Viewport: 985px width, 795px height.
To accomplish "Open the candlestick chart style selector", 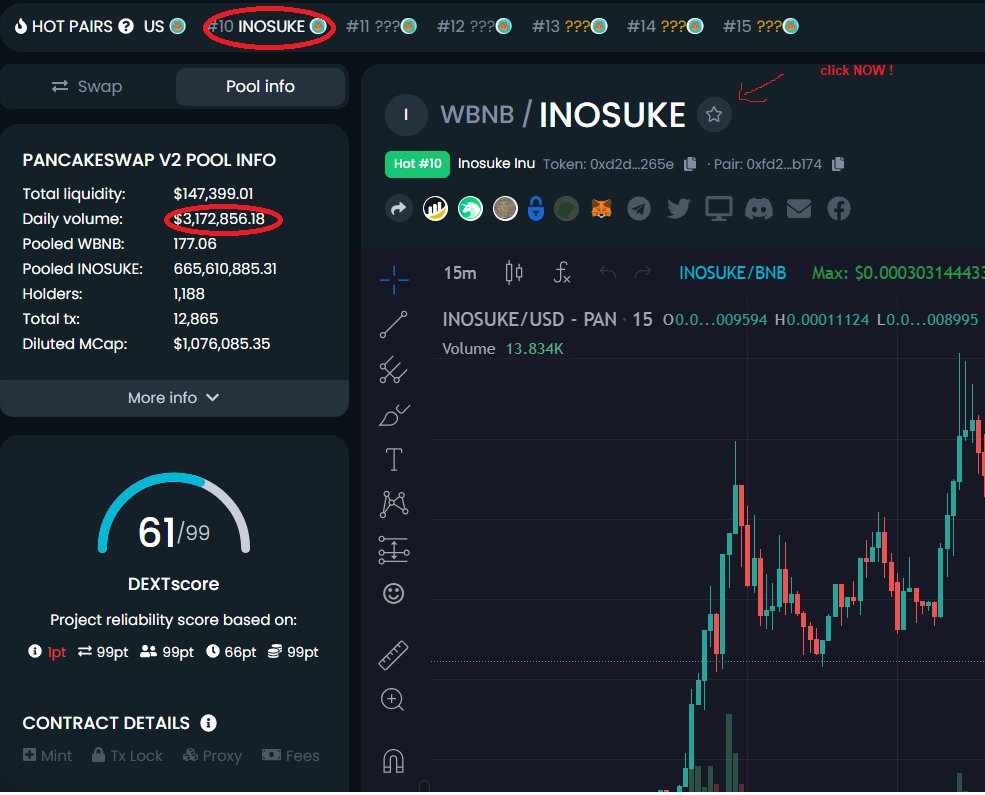I will click(x=514, y=273).
